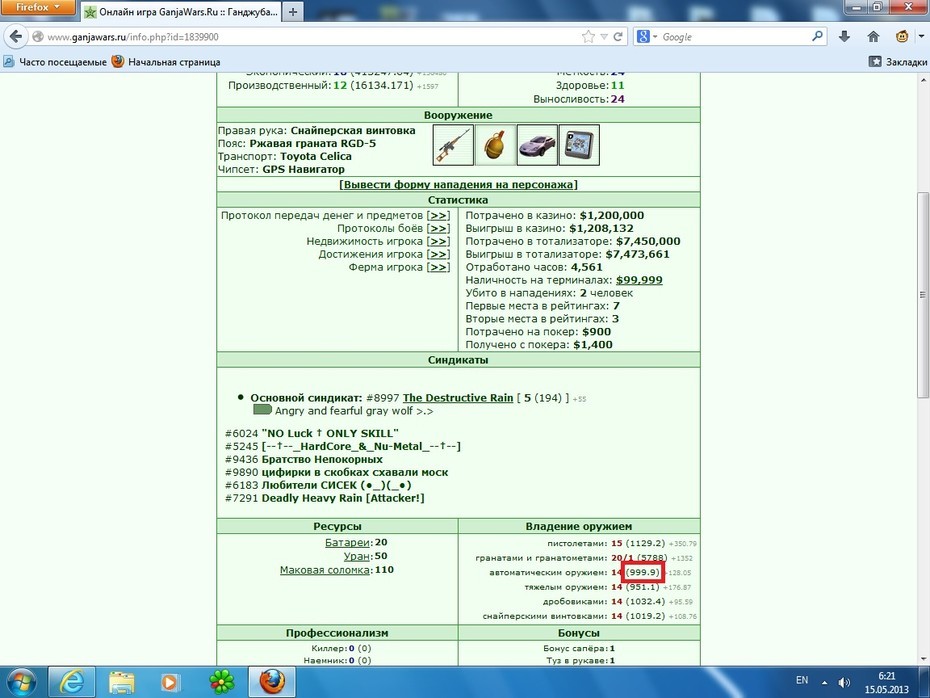Click the $99,999 terminals cash link
930x698 pixels.
639,280
